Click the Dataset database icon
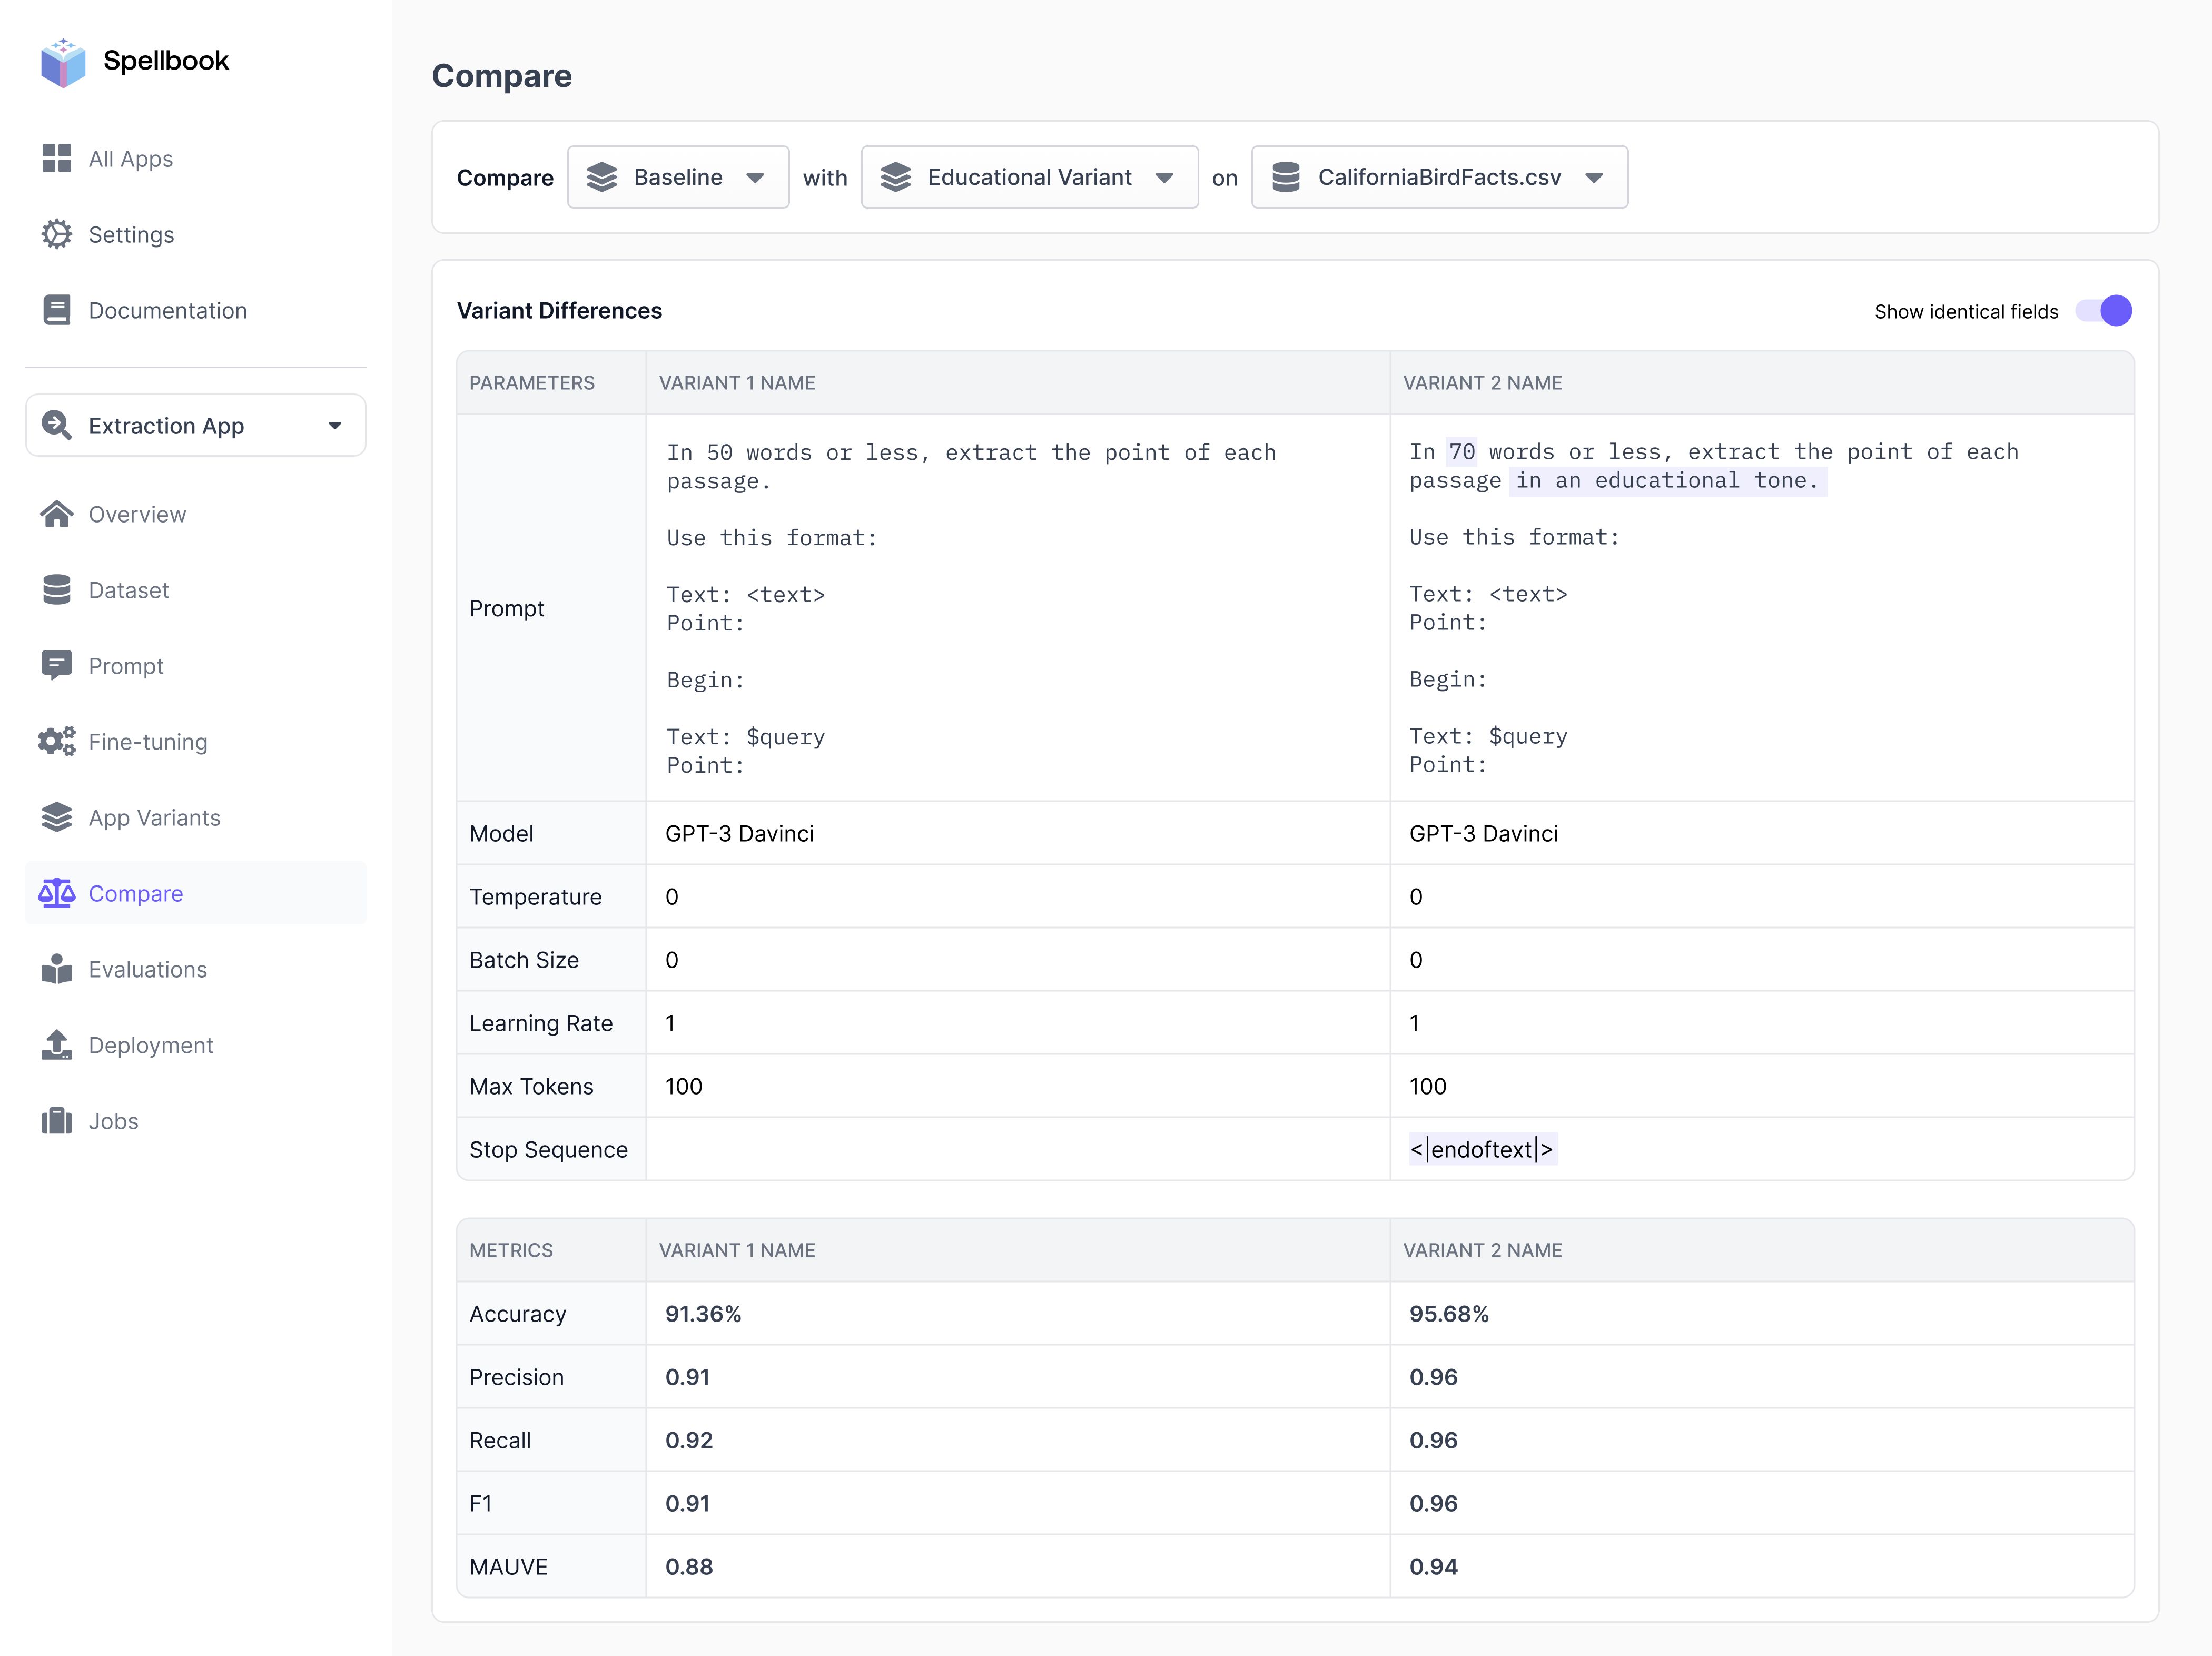 pyautogui.click(x=57, y=590)
